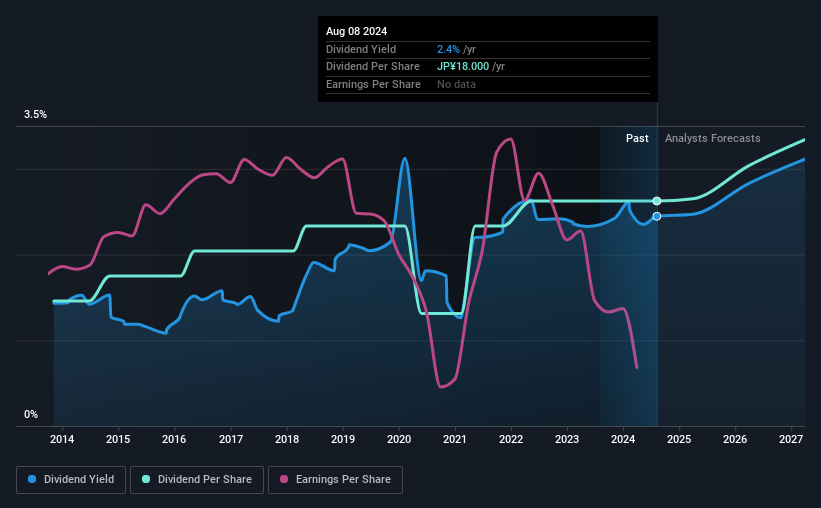Screen dimensions: 821x508
Task: Click the Past section label
Action: [x=637, y=138]
